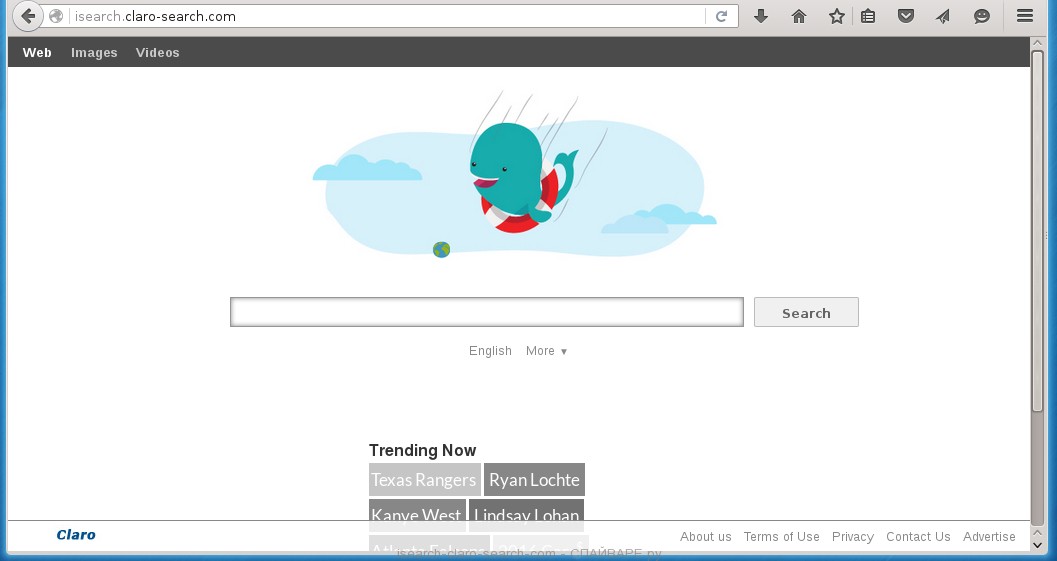Switch to the Videos tab
Image resolution: width=1057 pixels, height=561 pixels.
click(158, 53)
